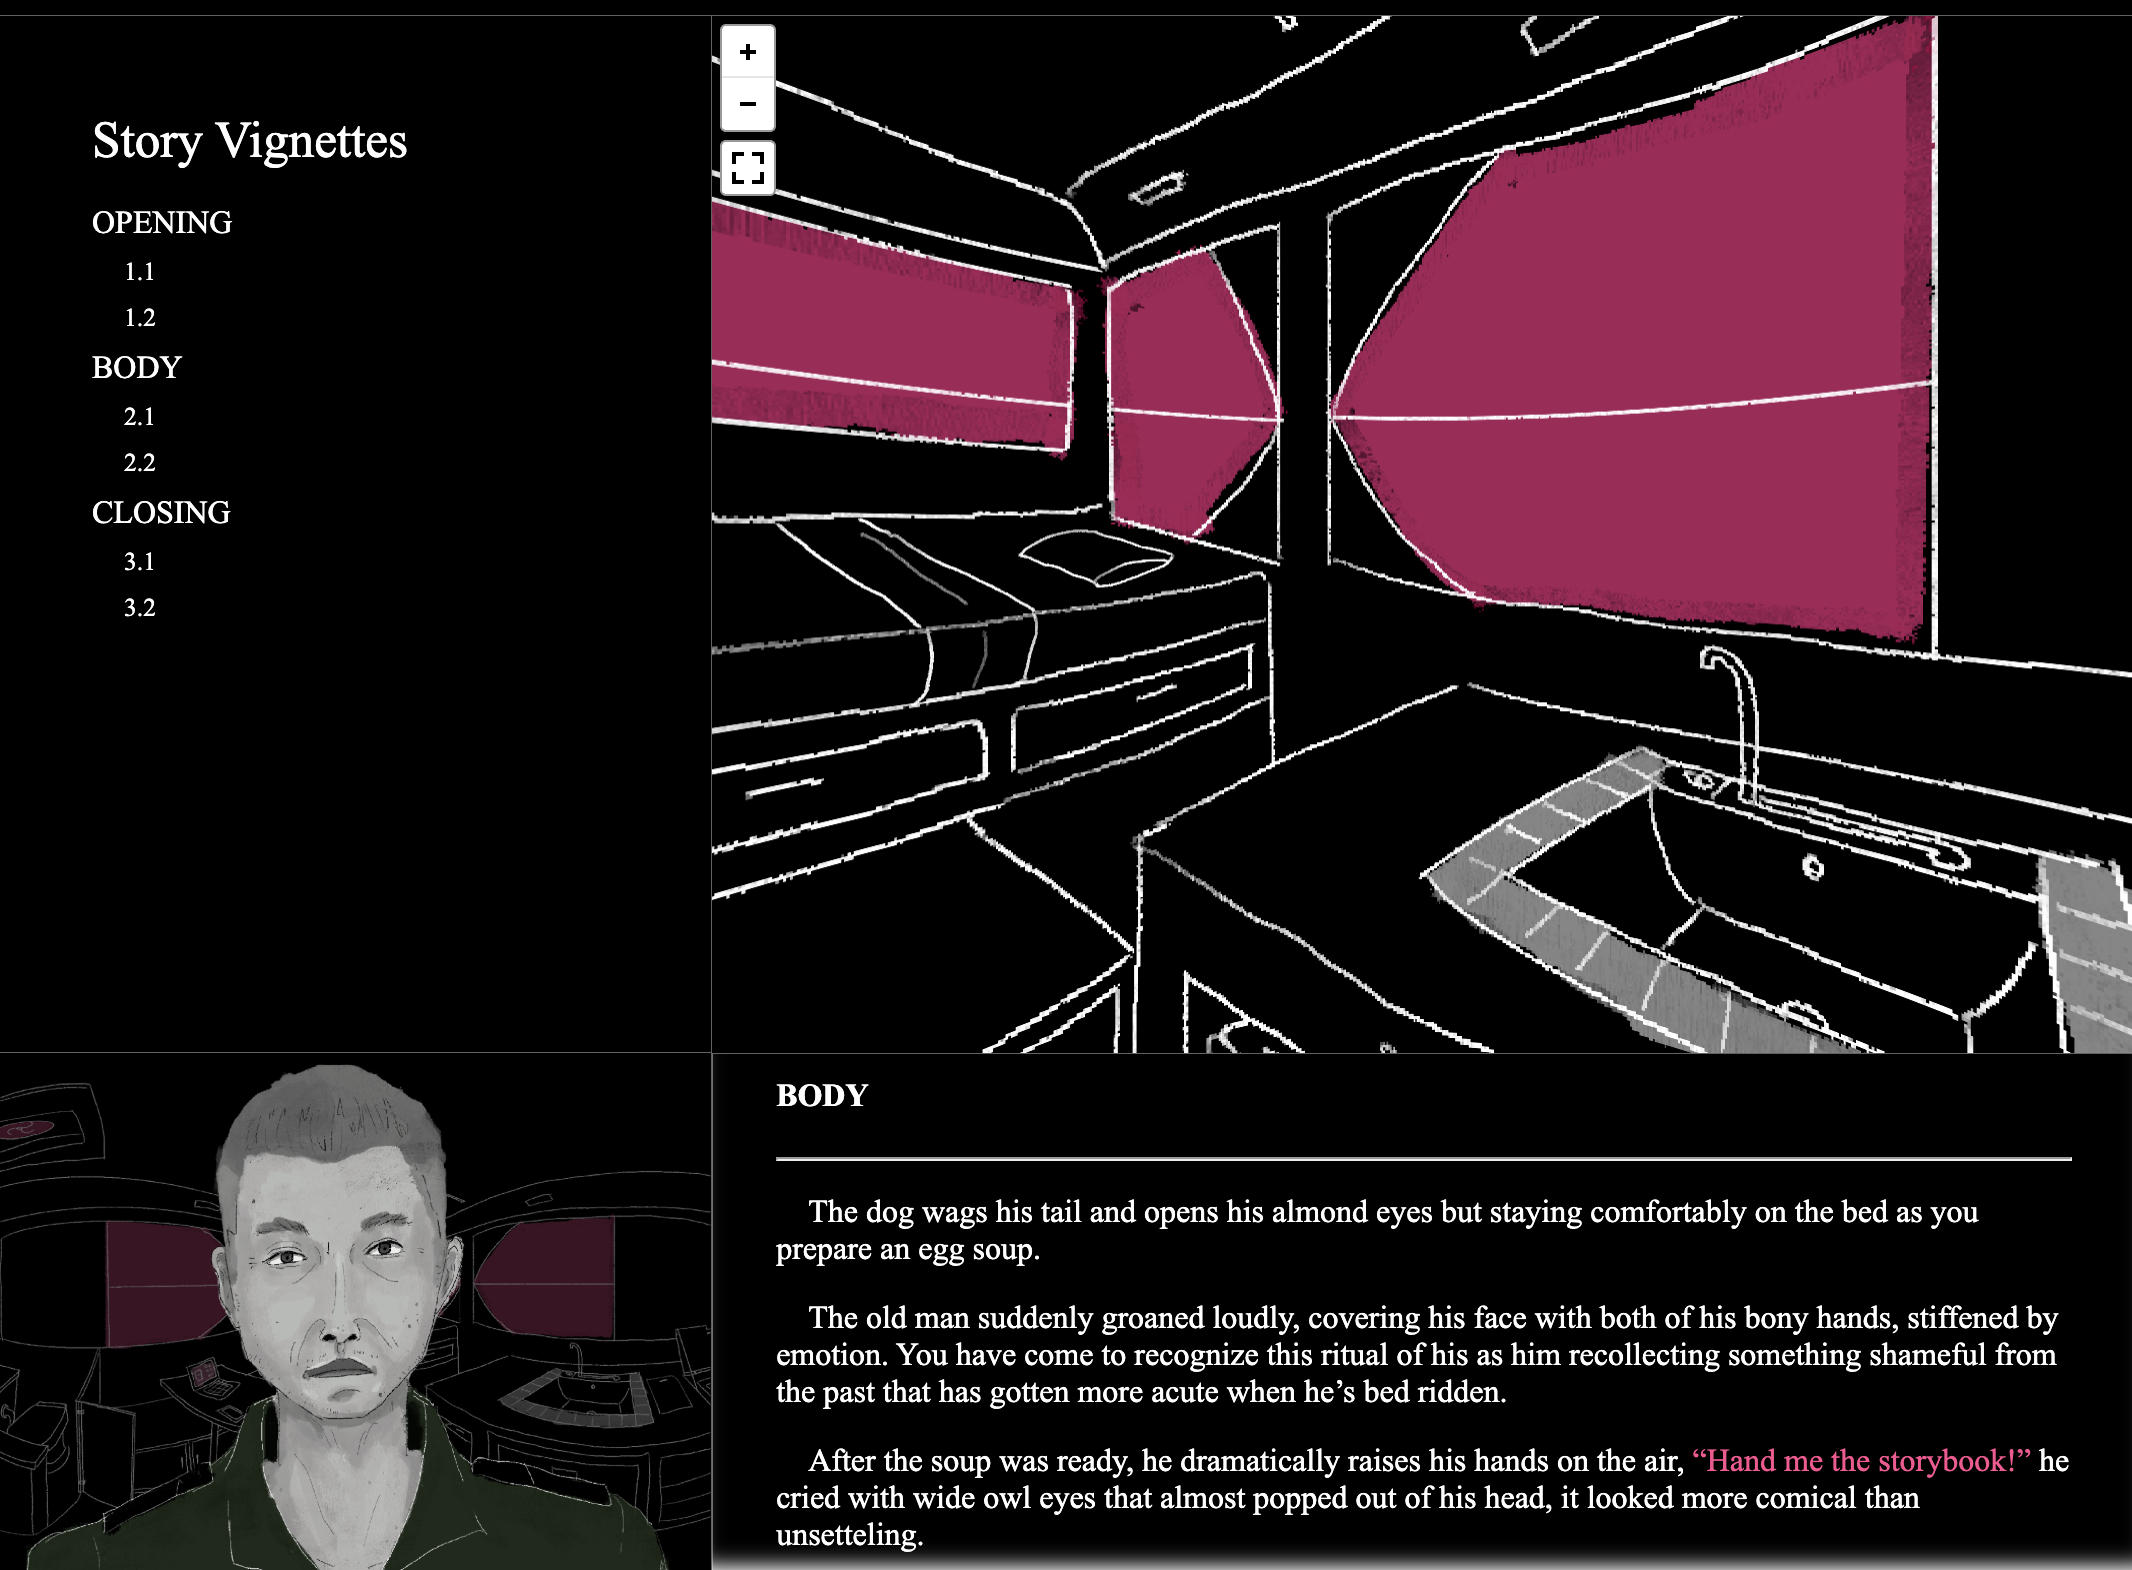Go to the CLOSING section
Screen dimensions: 2132x1570
[161, 512]
